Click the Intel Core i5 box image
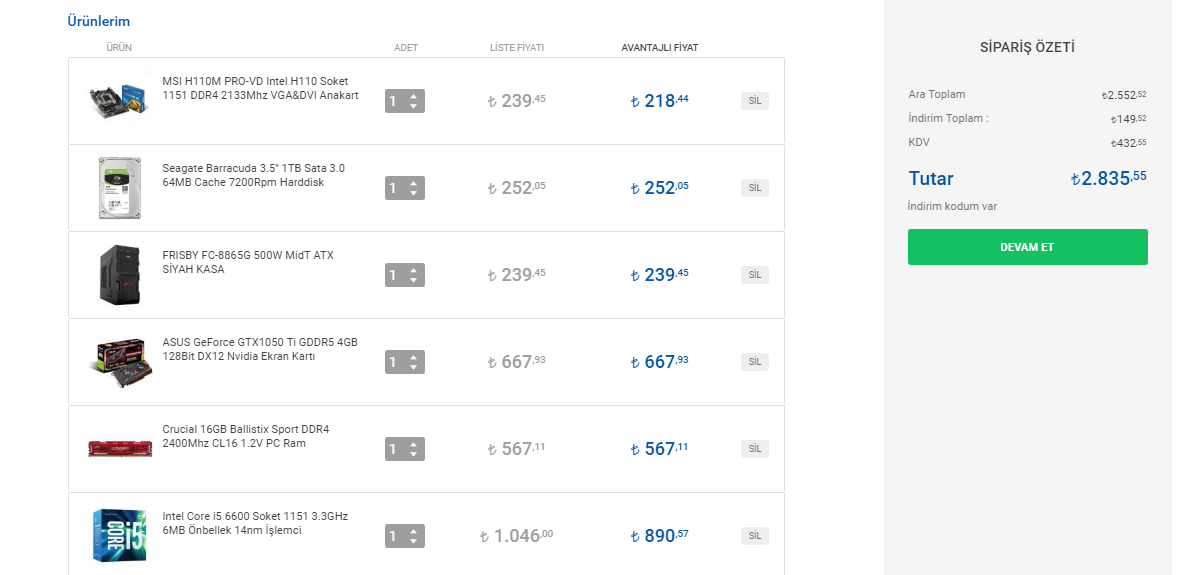Screen dimensions: 1199x575 coord(120,535)
